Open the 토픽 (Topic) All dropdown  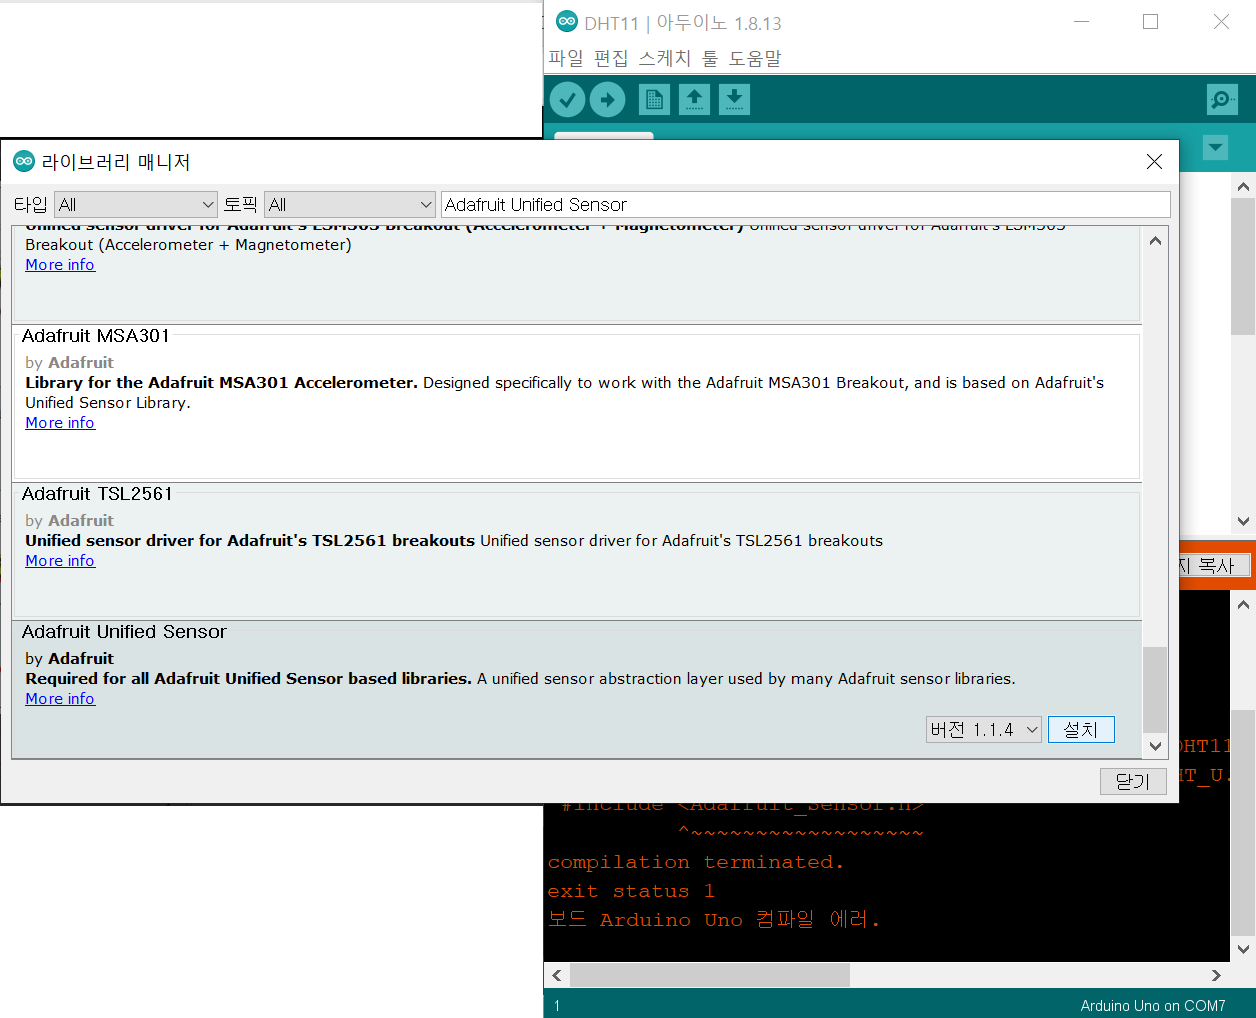click(x=350, y=204)
